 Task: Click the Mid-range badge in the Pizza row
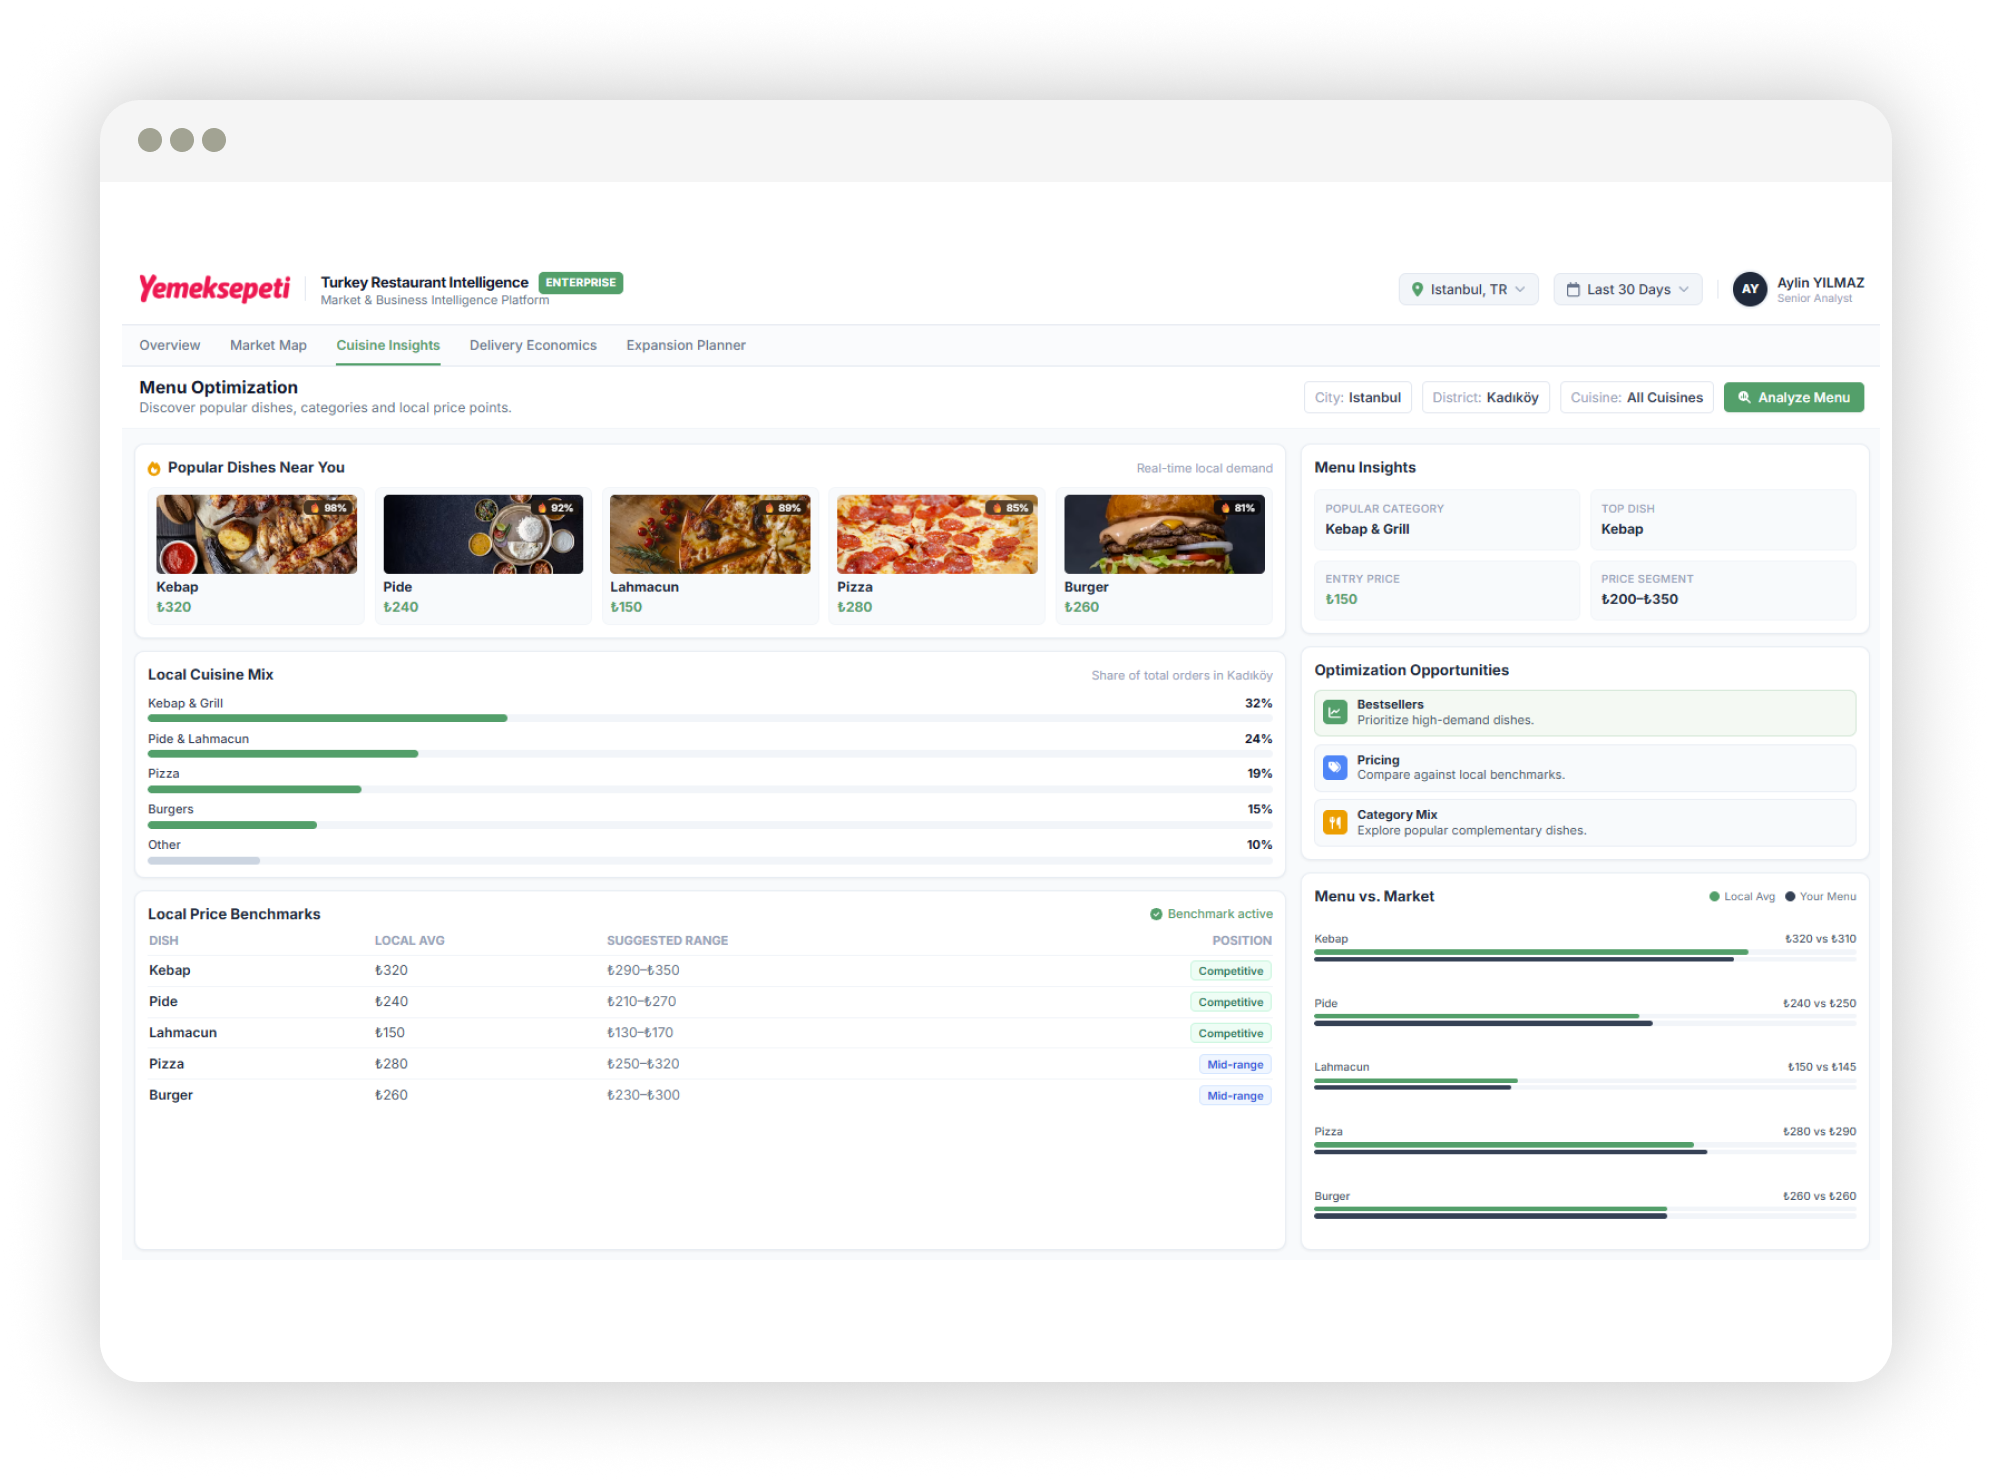coord(1234,1064)
